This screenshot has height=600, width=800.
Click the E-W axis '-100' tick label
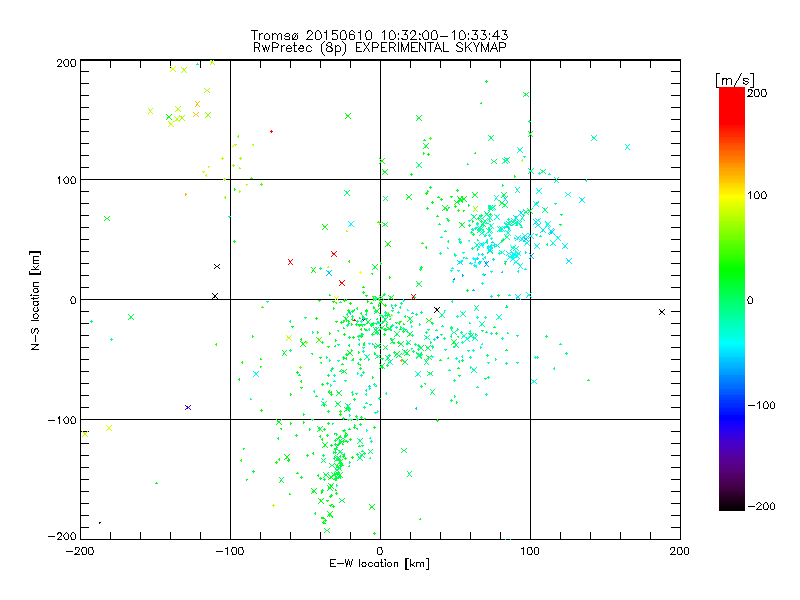[x=230, y=551]
